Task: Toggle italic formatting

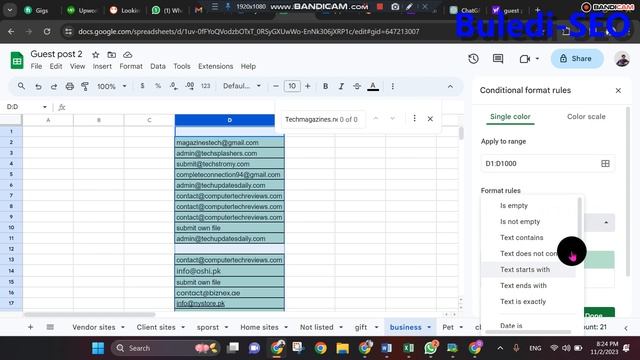Action: pos(341,86)
